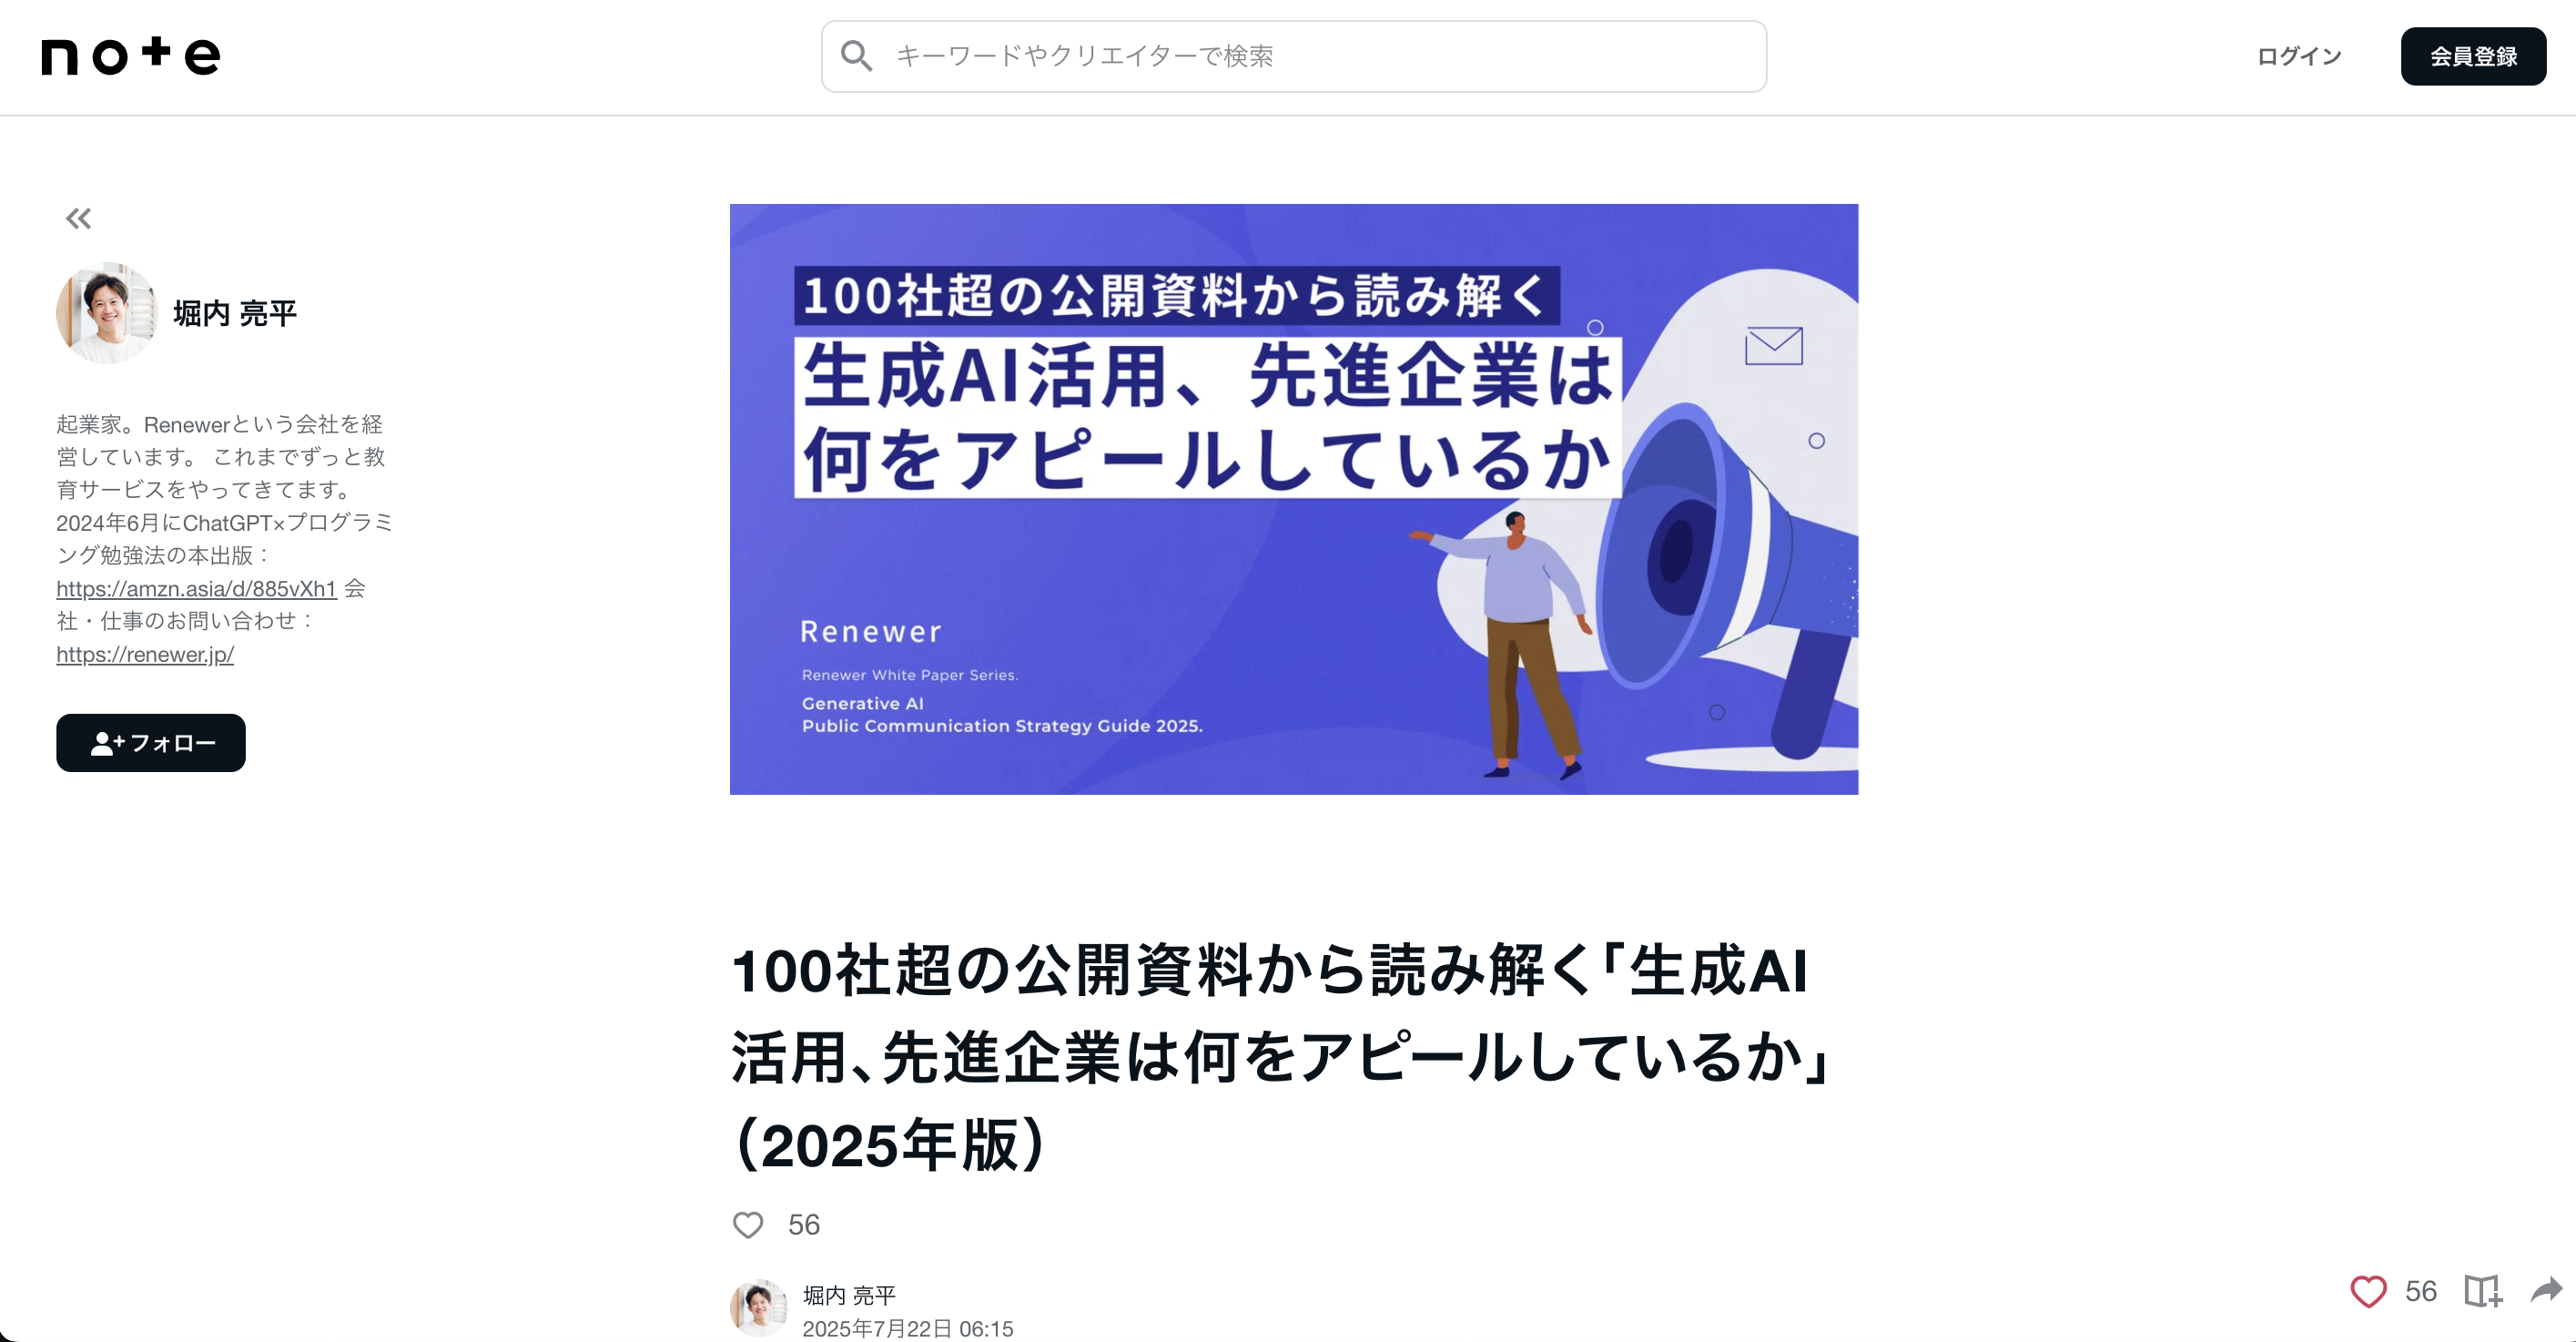This screenshot has width=2576, height=1342.
Task: Follow author with フォロー button
Action: click(151, 743)
